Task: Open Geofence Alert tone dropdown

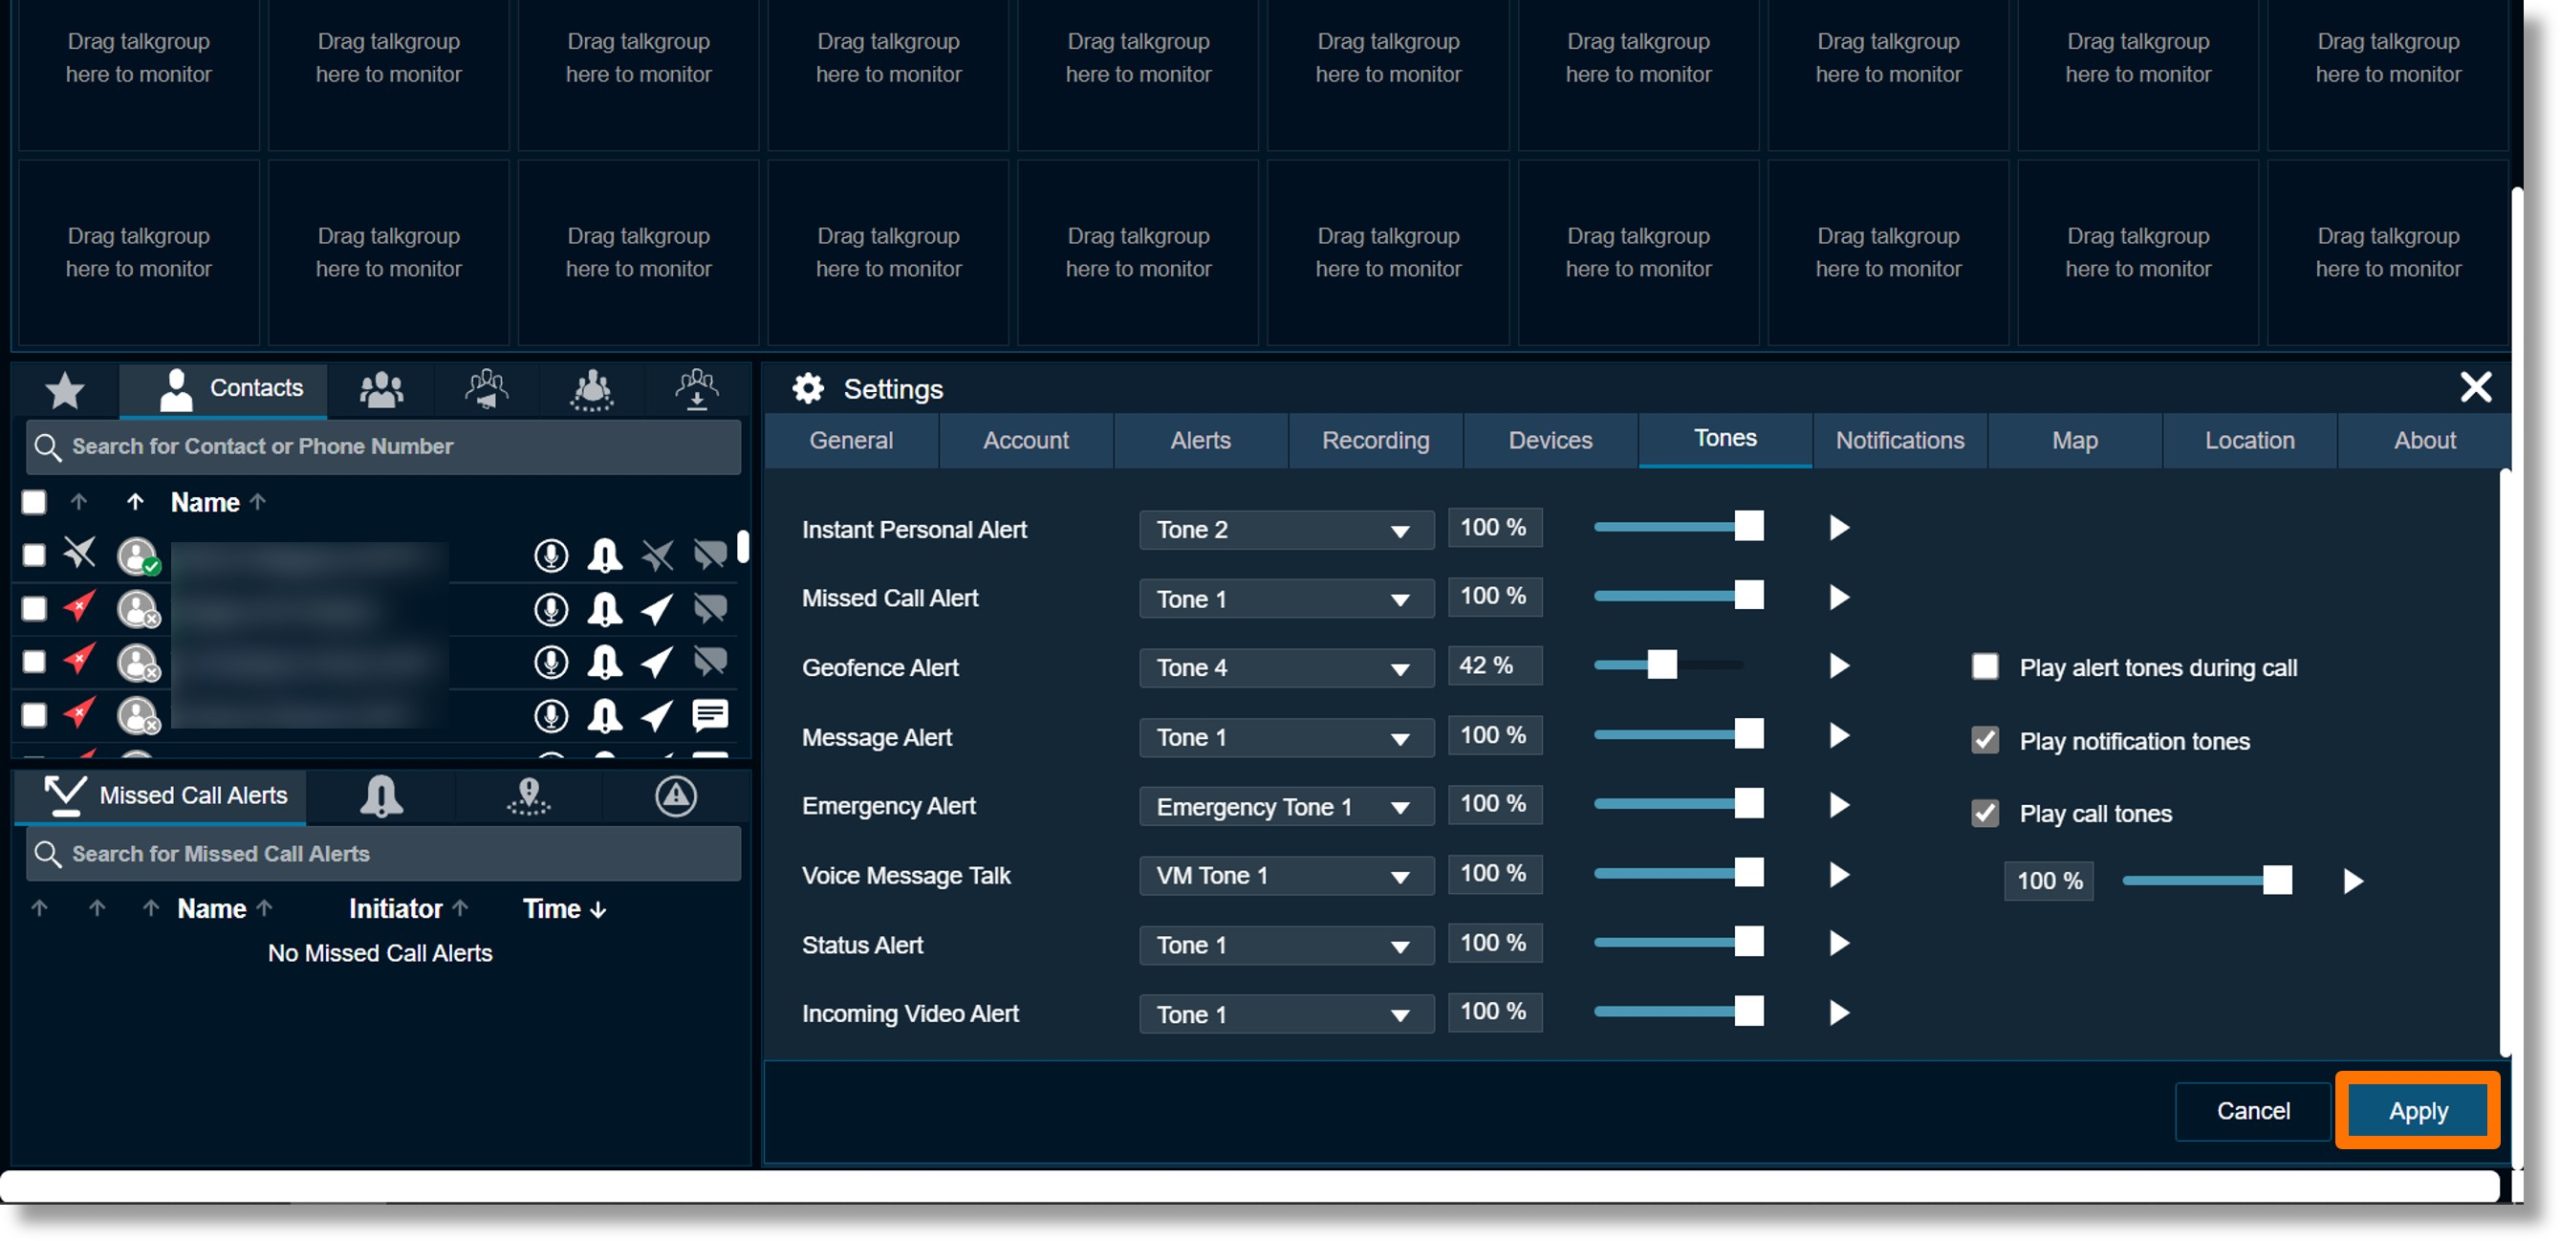Action: (1286, 668)
